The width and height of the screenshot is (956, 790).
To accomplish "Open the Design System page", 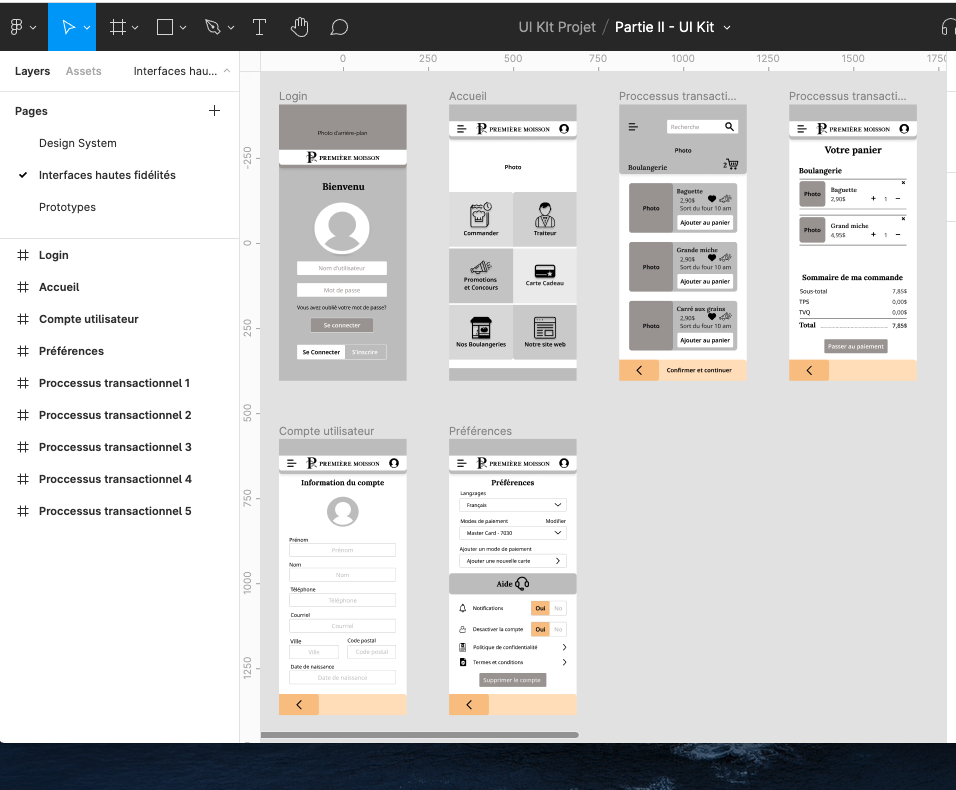I will (x=77, y=143).
